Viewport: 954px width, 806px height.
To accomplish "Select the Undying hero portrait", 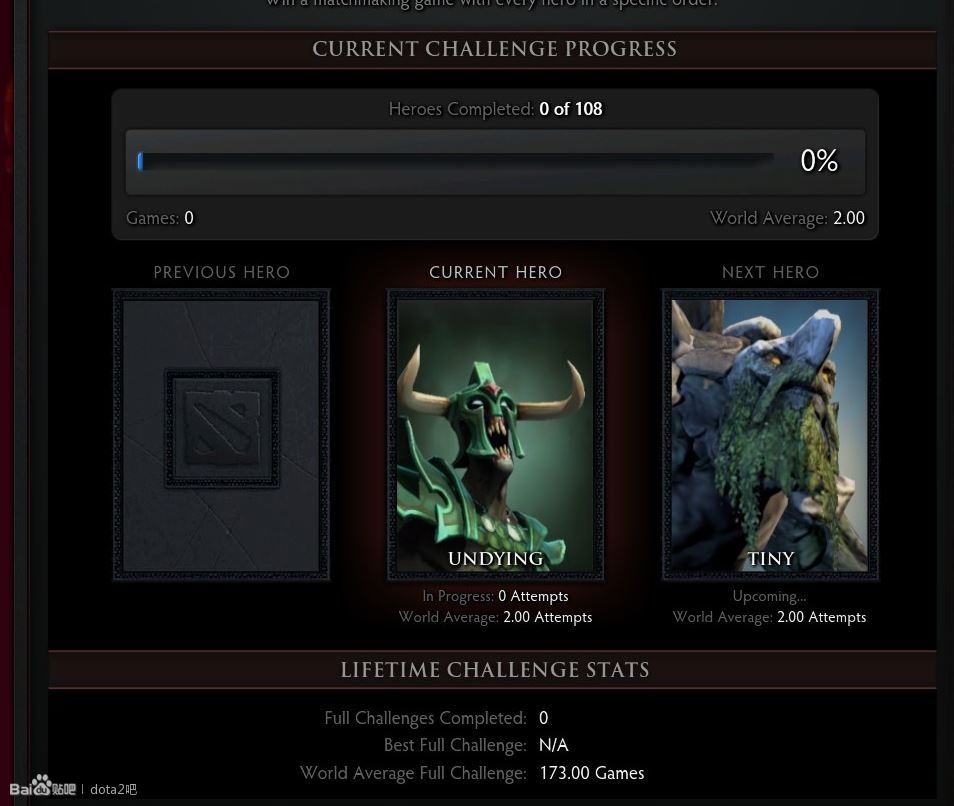I will pyautogui.click(x=495, y=434).
